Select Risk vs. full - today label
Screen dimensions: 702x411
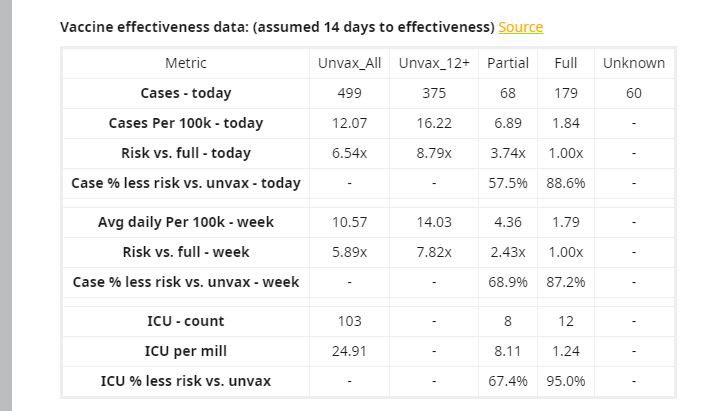[x=186, y=153]
